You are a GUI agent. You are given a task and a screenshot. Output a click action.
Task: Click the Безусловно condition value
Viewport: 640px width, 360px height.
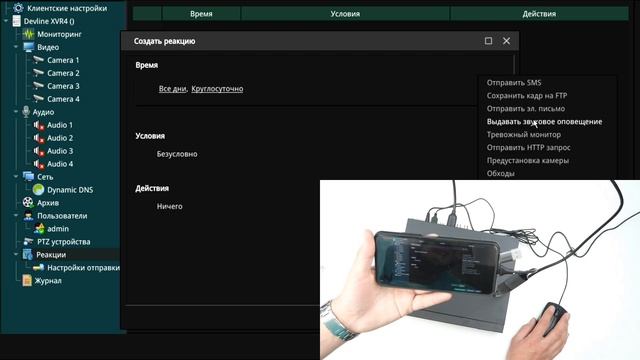177,154
